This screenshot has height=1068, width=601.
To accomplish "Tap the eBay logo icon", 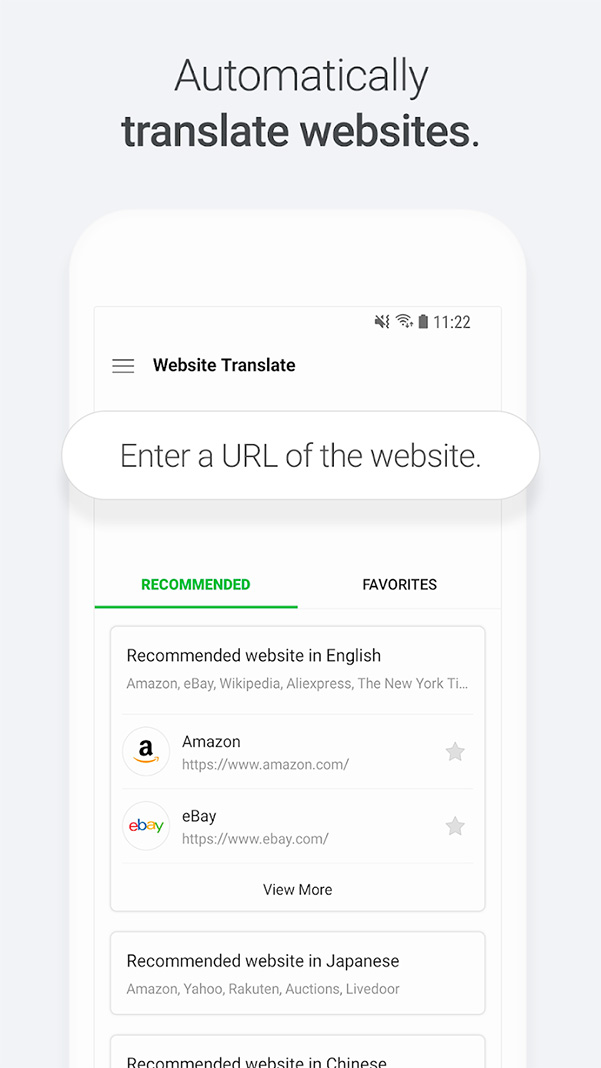I will pos(146,826).
